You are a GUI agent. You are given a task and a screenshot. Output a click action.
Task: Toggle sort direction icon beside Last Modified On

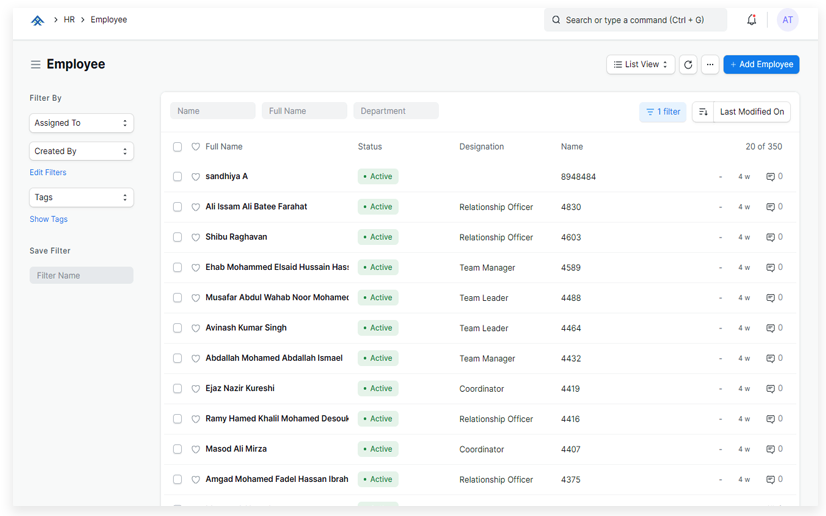[703, 112]
